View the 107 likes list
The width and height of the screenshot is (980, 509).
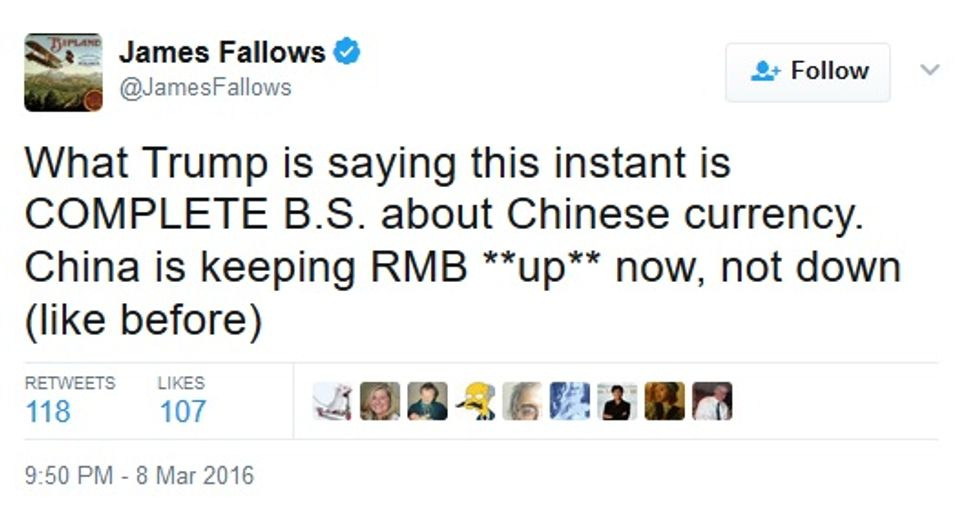click(x=182, y=400)
